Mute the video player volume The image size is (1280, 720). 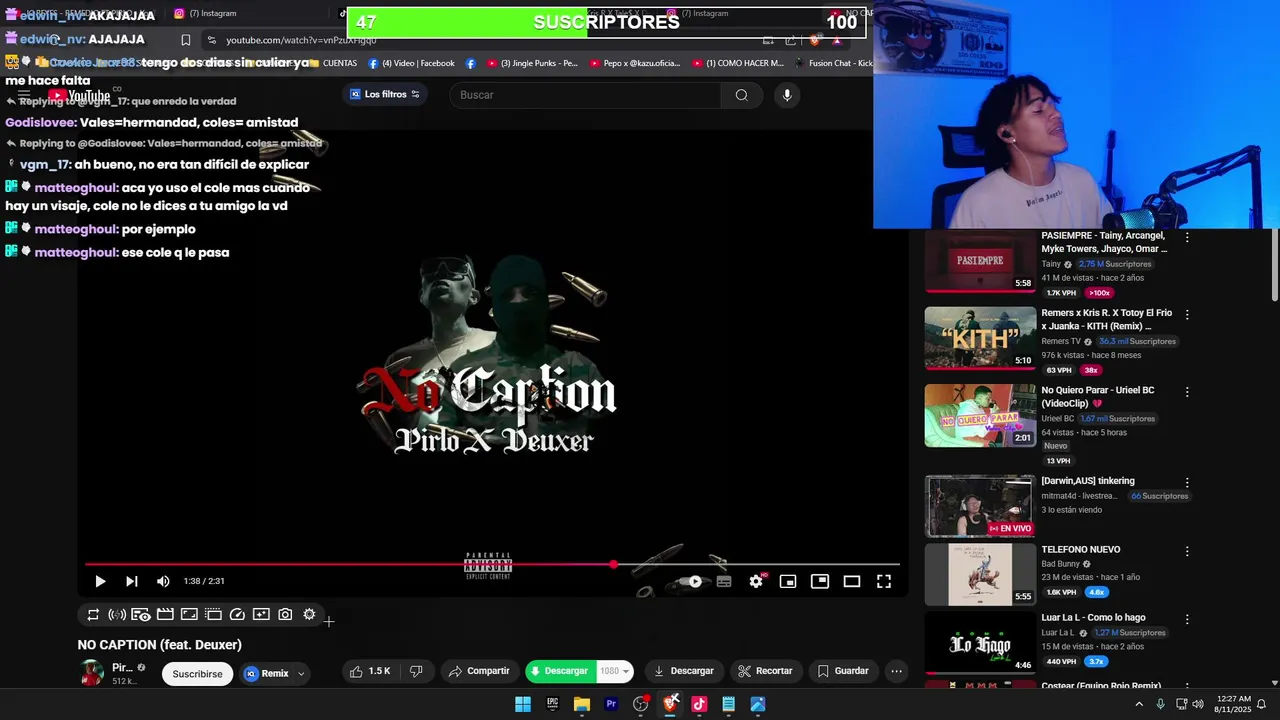coord(163,581)
